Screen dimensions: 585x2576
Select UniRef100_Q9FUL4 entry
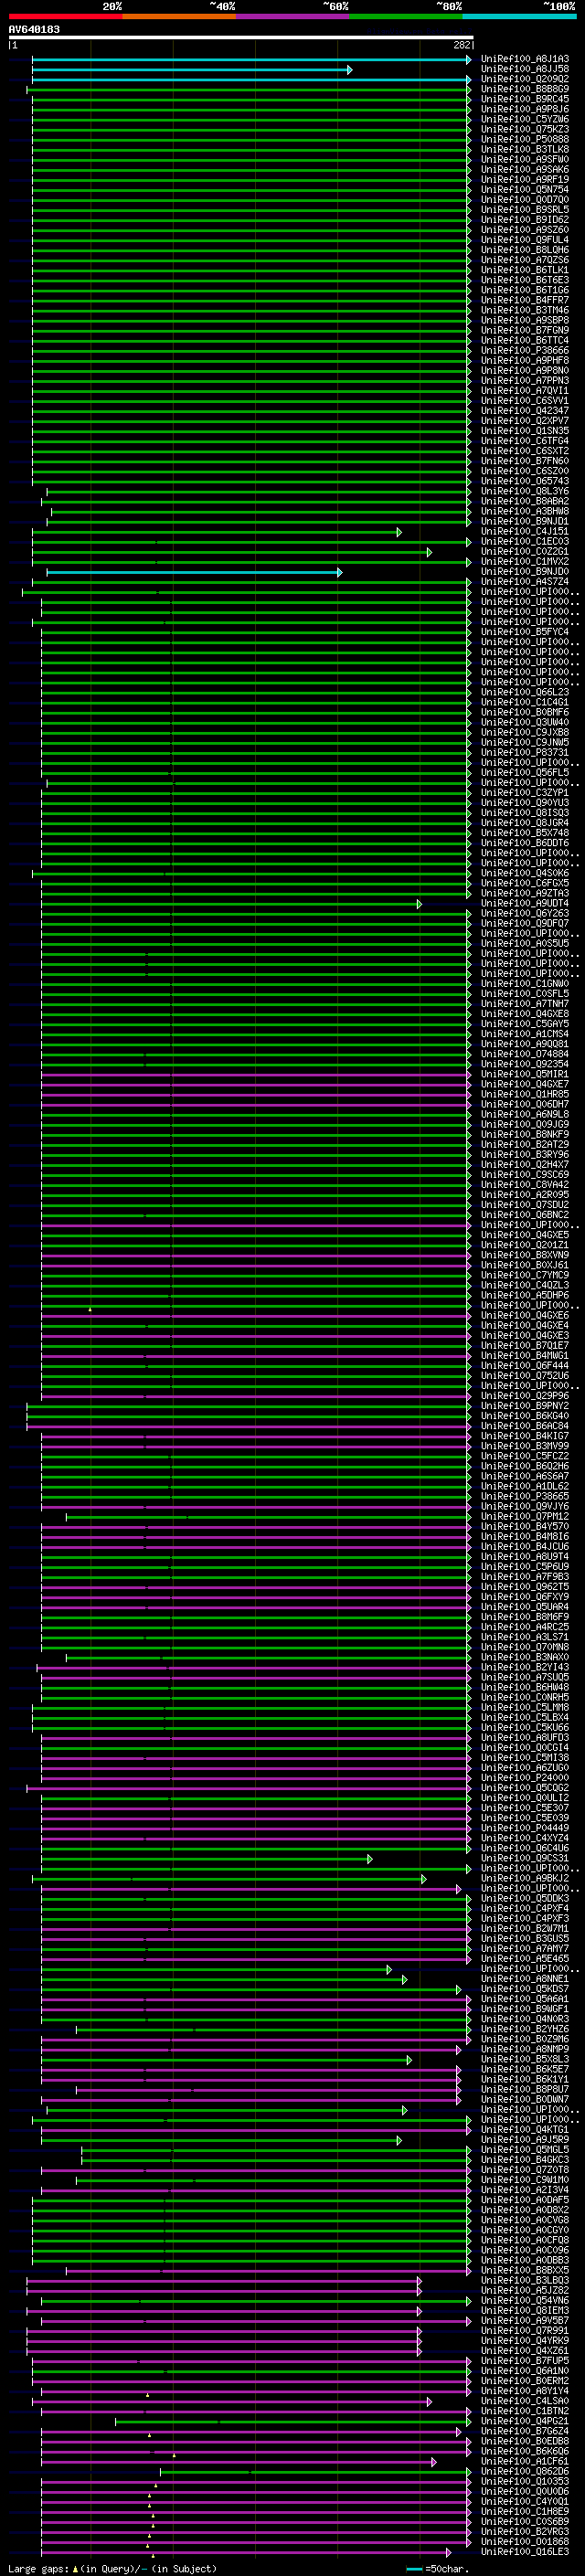(x=525, y=240)
